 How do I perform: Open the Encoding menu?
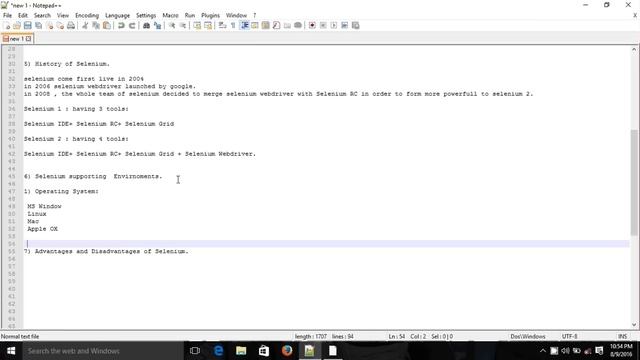point(87,16)
